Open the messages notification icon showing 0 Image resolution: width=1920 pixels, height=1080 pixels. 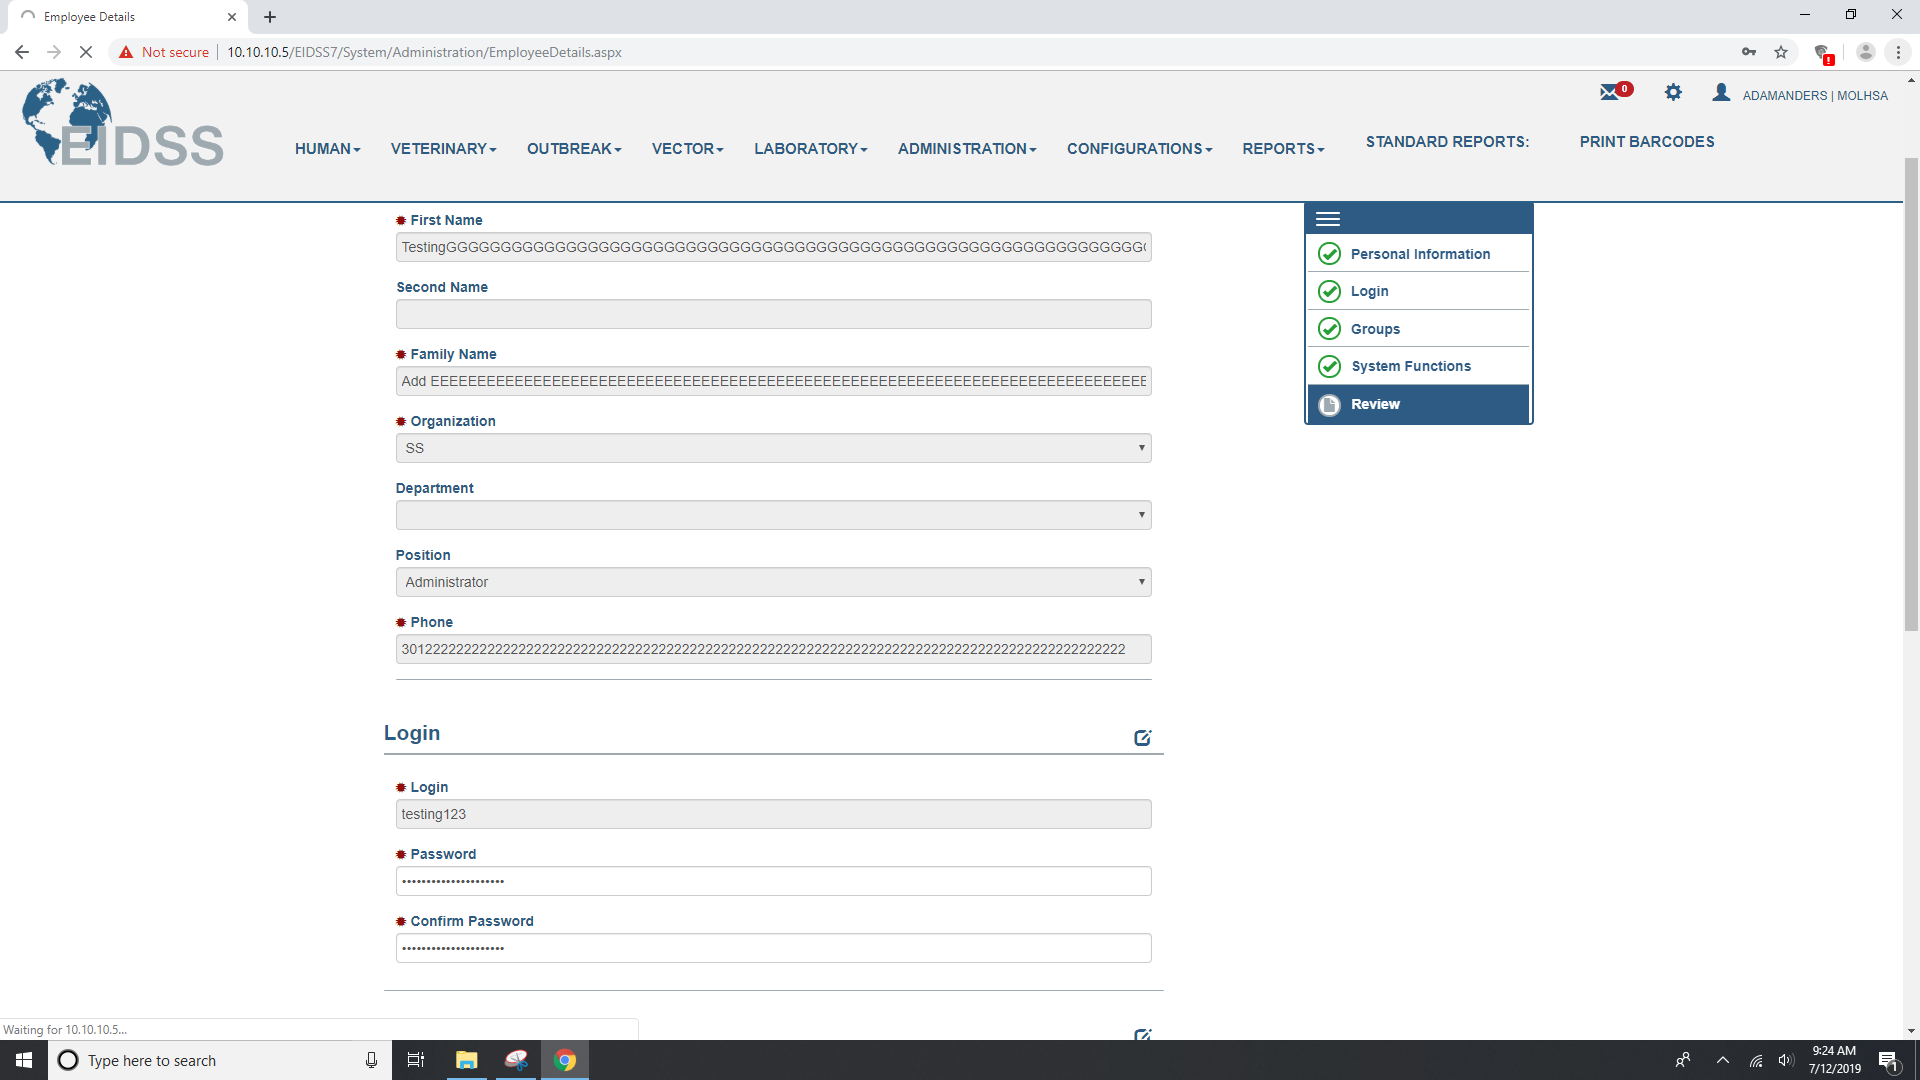pos(1612,91)
